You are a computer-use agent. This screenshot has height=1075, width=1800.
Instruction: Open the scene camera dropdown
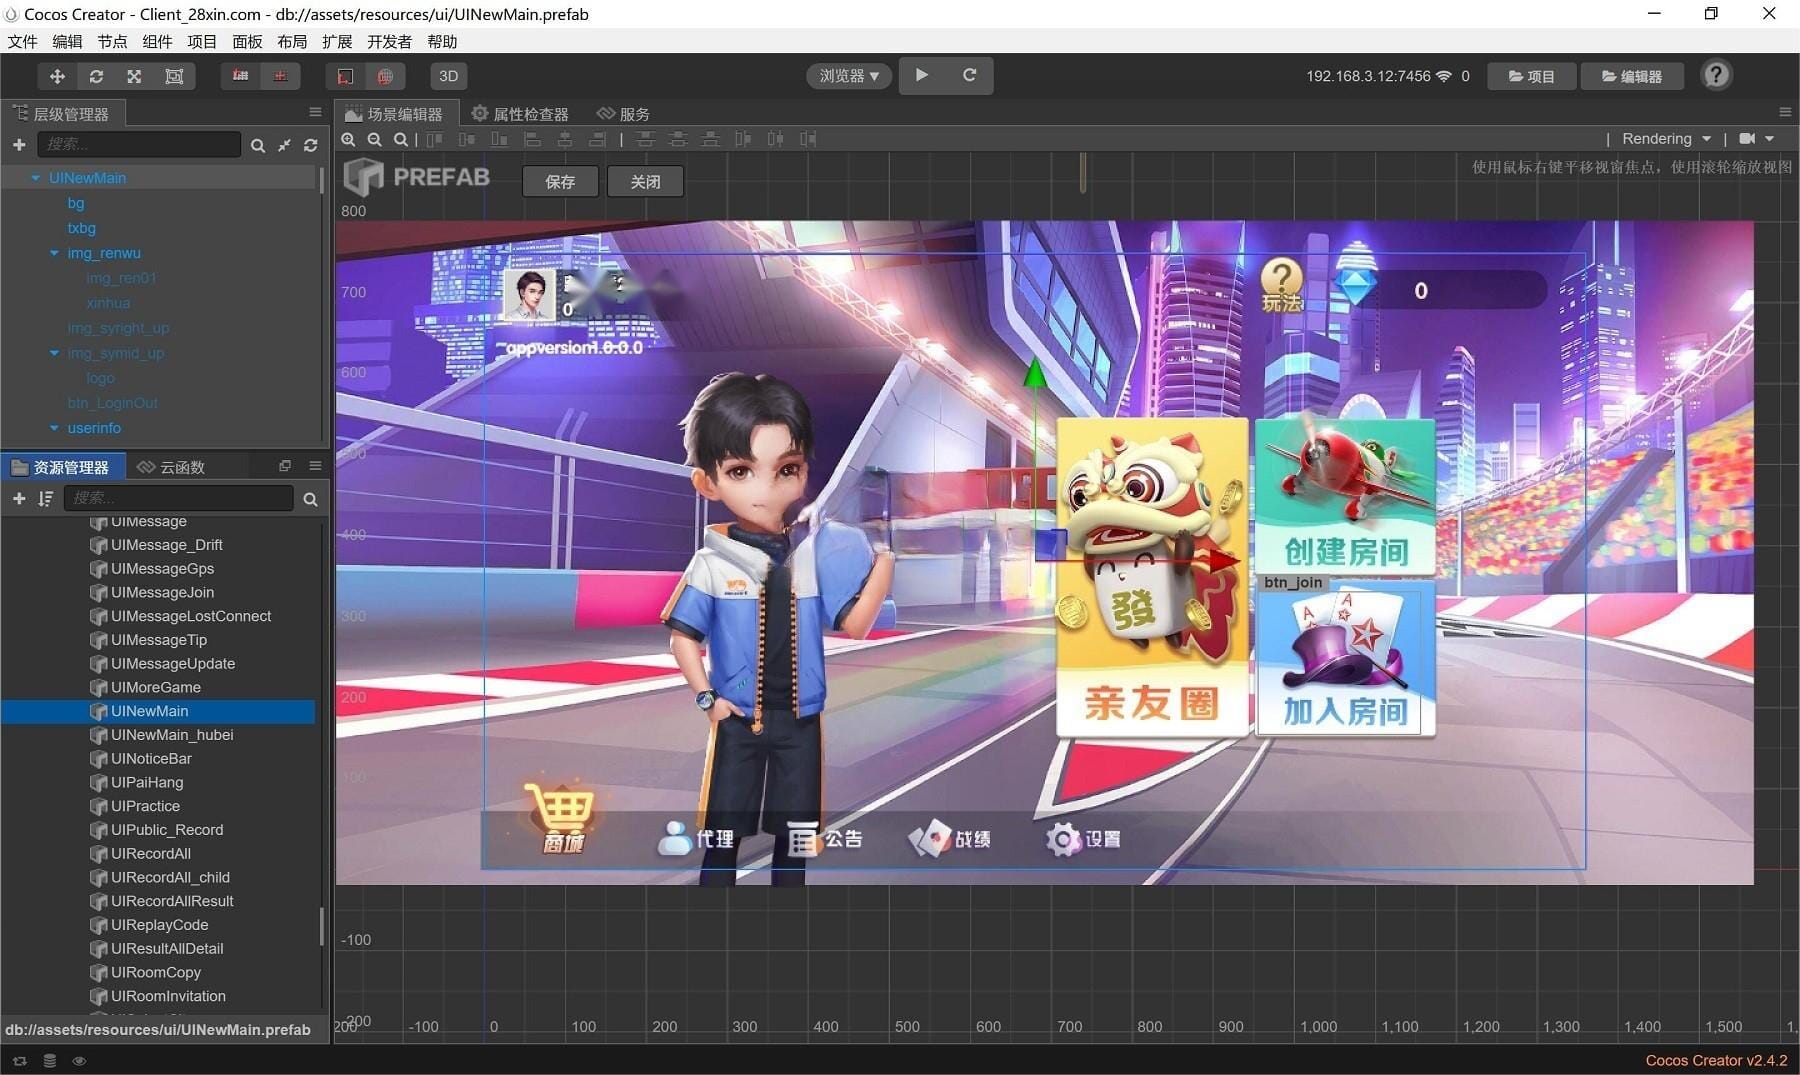coord(1756,139)
